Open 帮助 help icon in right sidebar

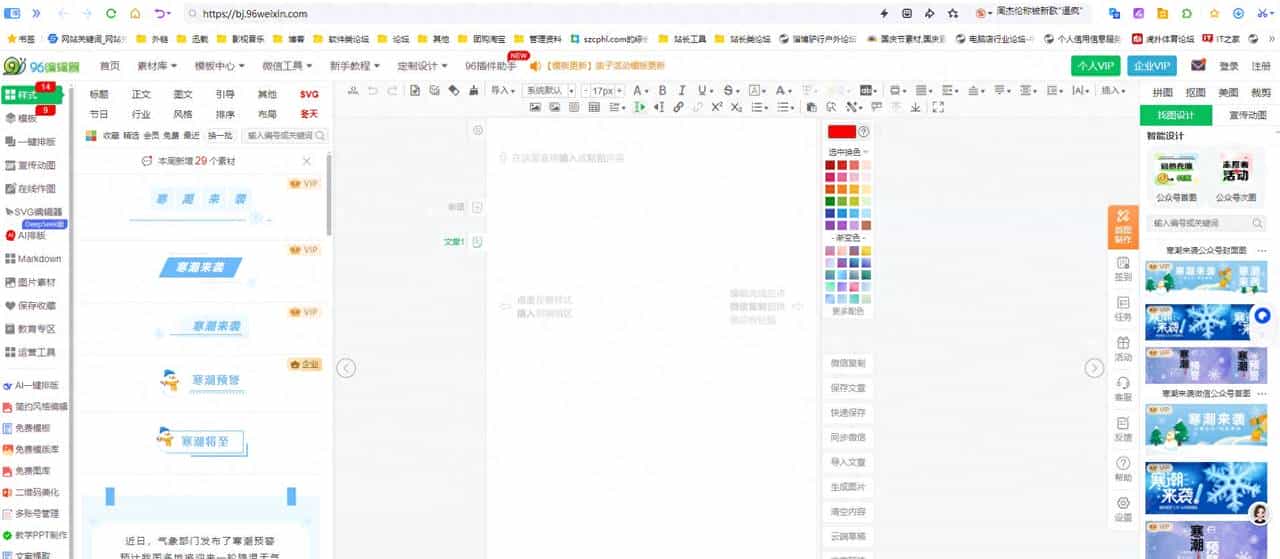1123,470
